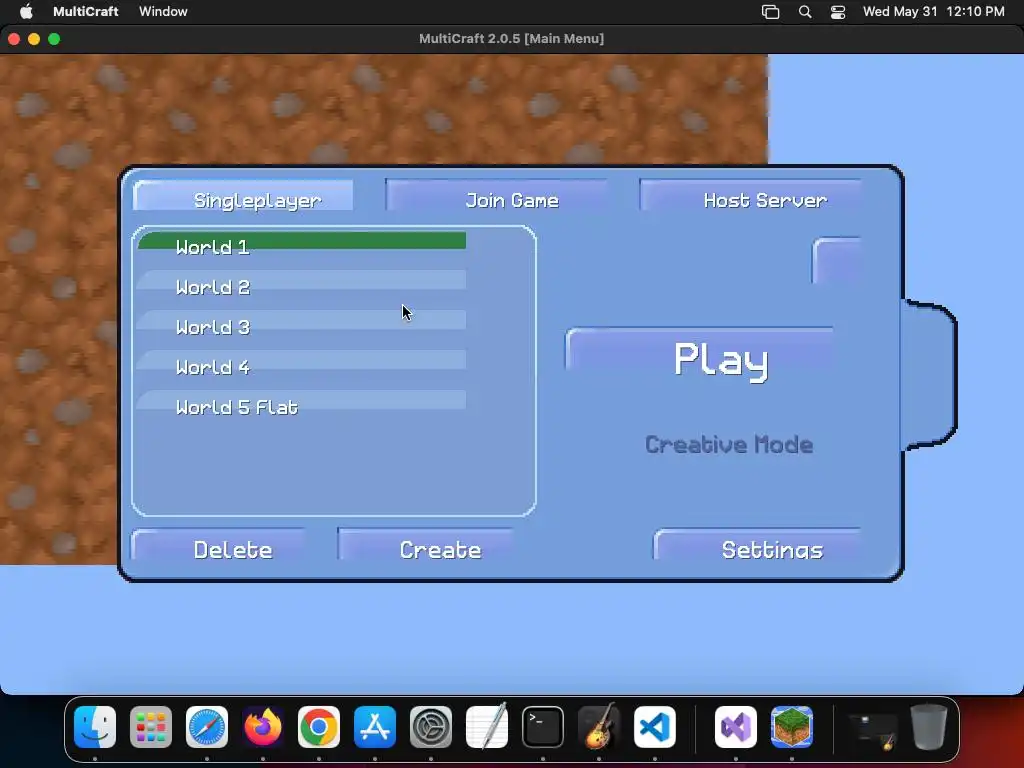Open Launchpad in the dock

[x=151, y=727]
